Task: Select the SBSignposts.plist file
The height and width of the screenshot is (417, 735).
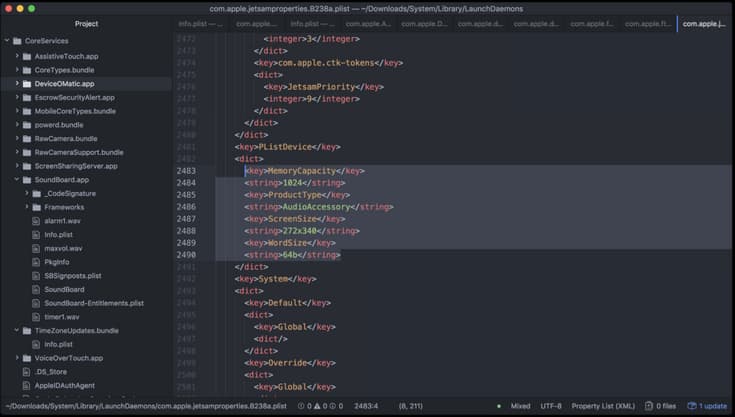Action: coord(73,276)
